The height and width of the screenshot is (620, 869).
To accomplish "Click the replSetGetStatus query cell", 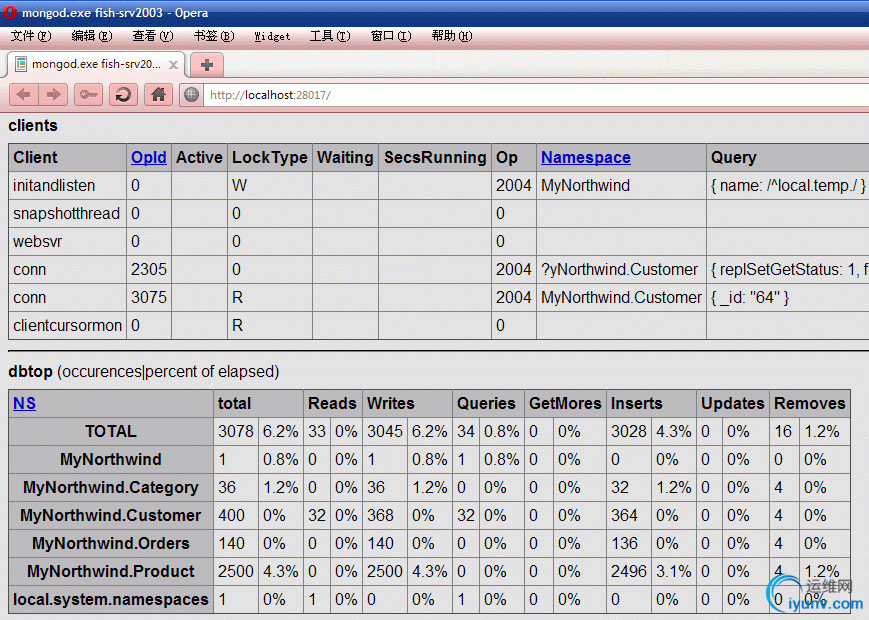I will pyautogui.click(x=788, y=269).
